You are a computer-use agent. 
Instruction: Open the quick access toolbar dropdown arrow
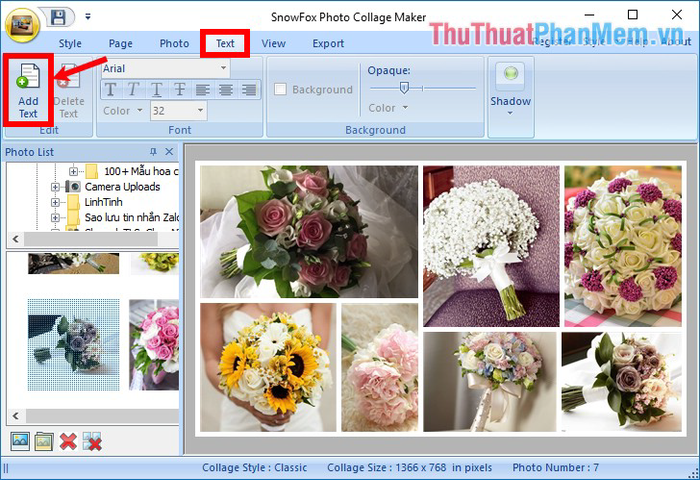click(x=88, y=17)
